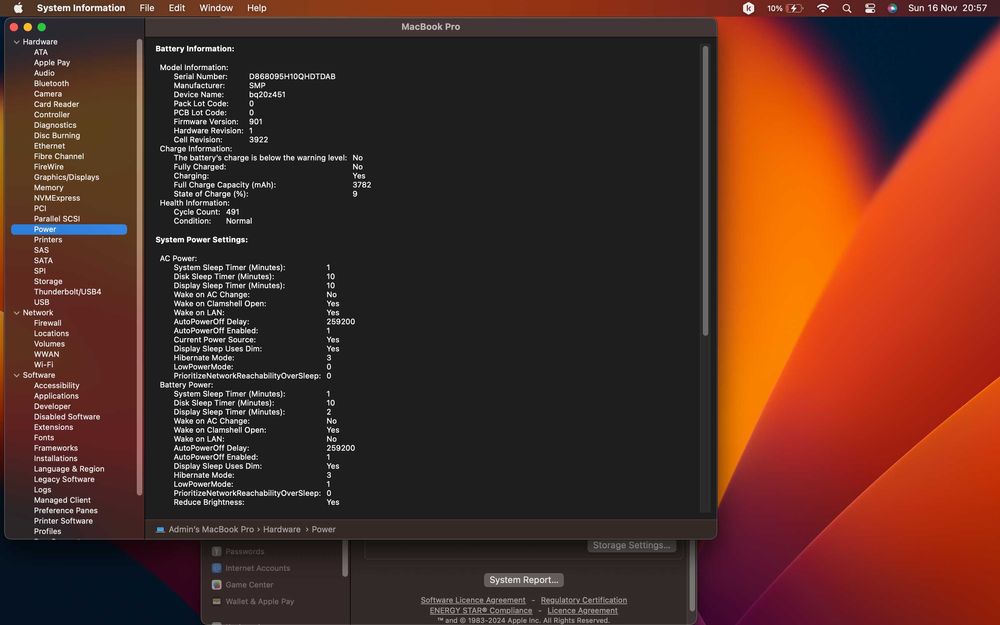Click Admin's MacBook Pro in path bar
The height and width of the screenshot is (625, 1000).
211,529
